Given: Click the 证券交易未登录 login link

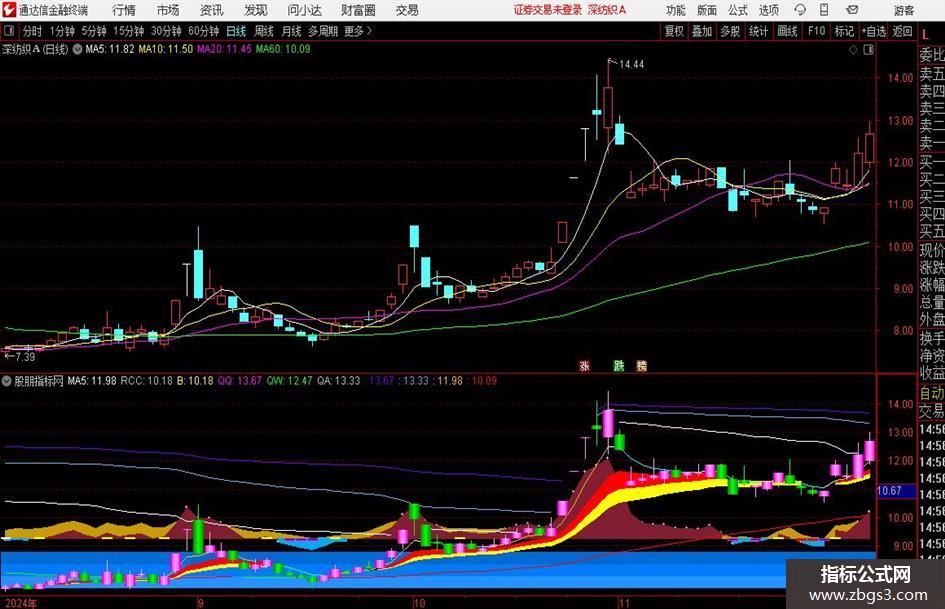Looking at the screenshot, I should [x=547, y=10].
